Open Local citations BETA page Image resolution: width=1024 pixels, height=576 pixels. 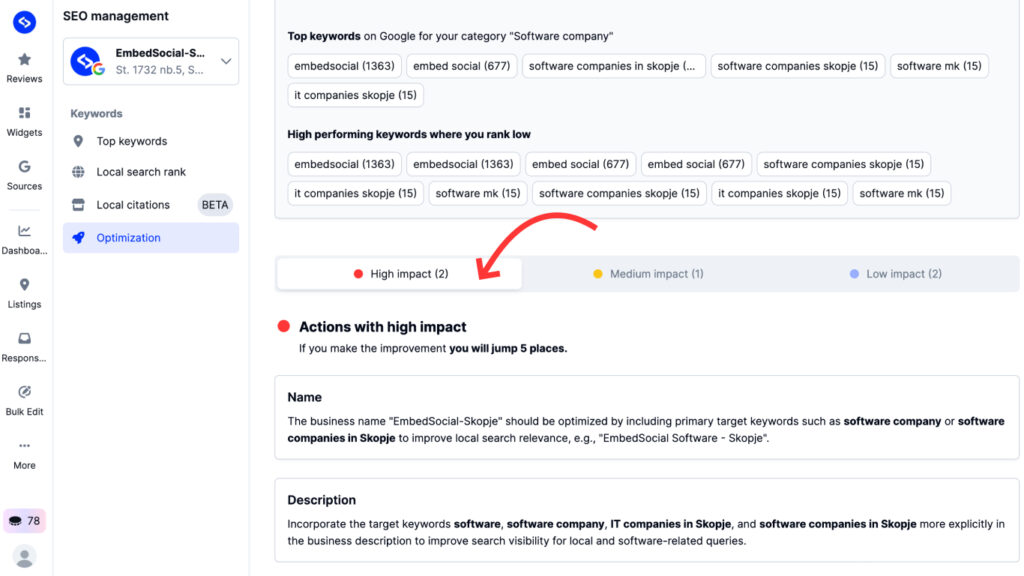click(x=133, y=205)
